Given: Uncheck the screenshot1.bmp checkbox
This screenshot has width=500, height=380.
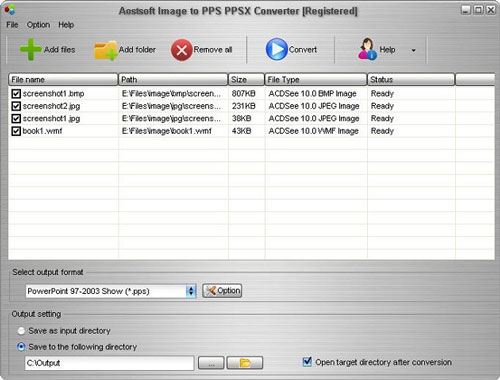Looking at the screenshot, I should point(16,94).
